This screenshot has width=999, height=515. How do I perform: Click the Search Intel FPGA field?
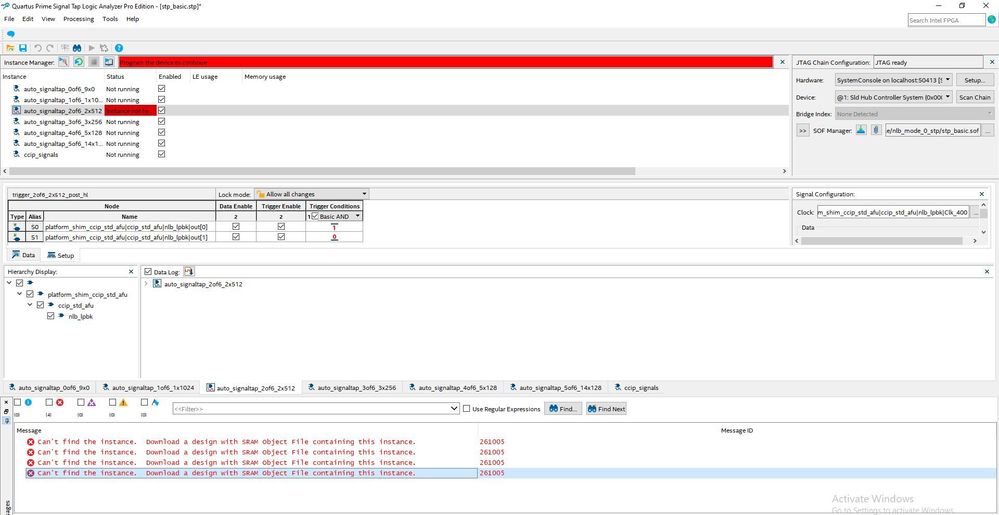click(x=947, y=20)
